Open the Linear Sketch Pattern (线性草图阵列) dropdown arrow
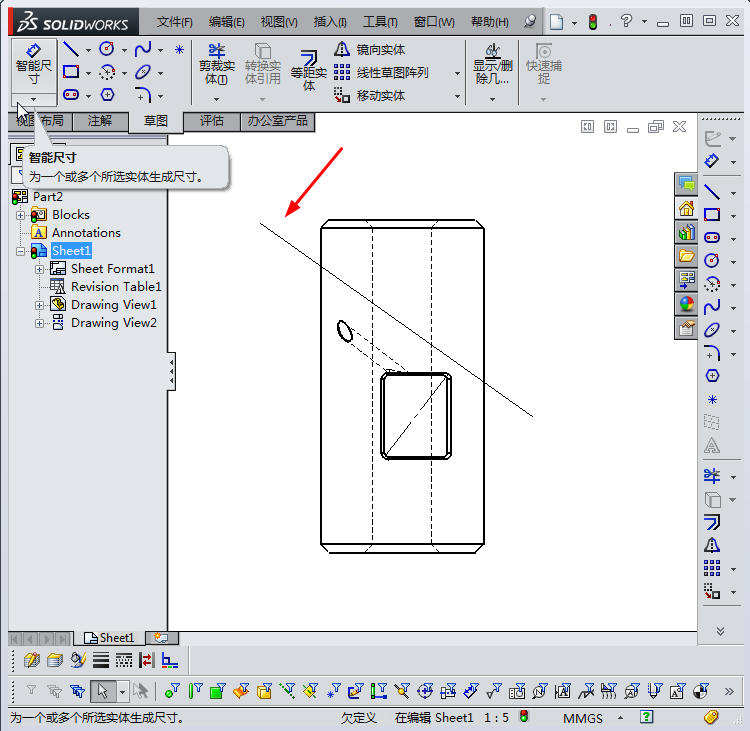The height and width of the screenshot is (731, 750). coord(457,73)
